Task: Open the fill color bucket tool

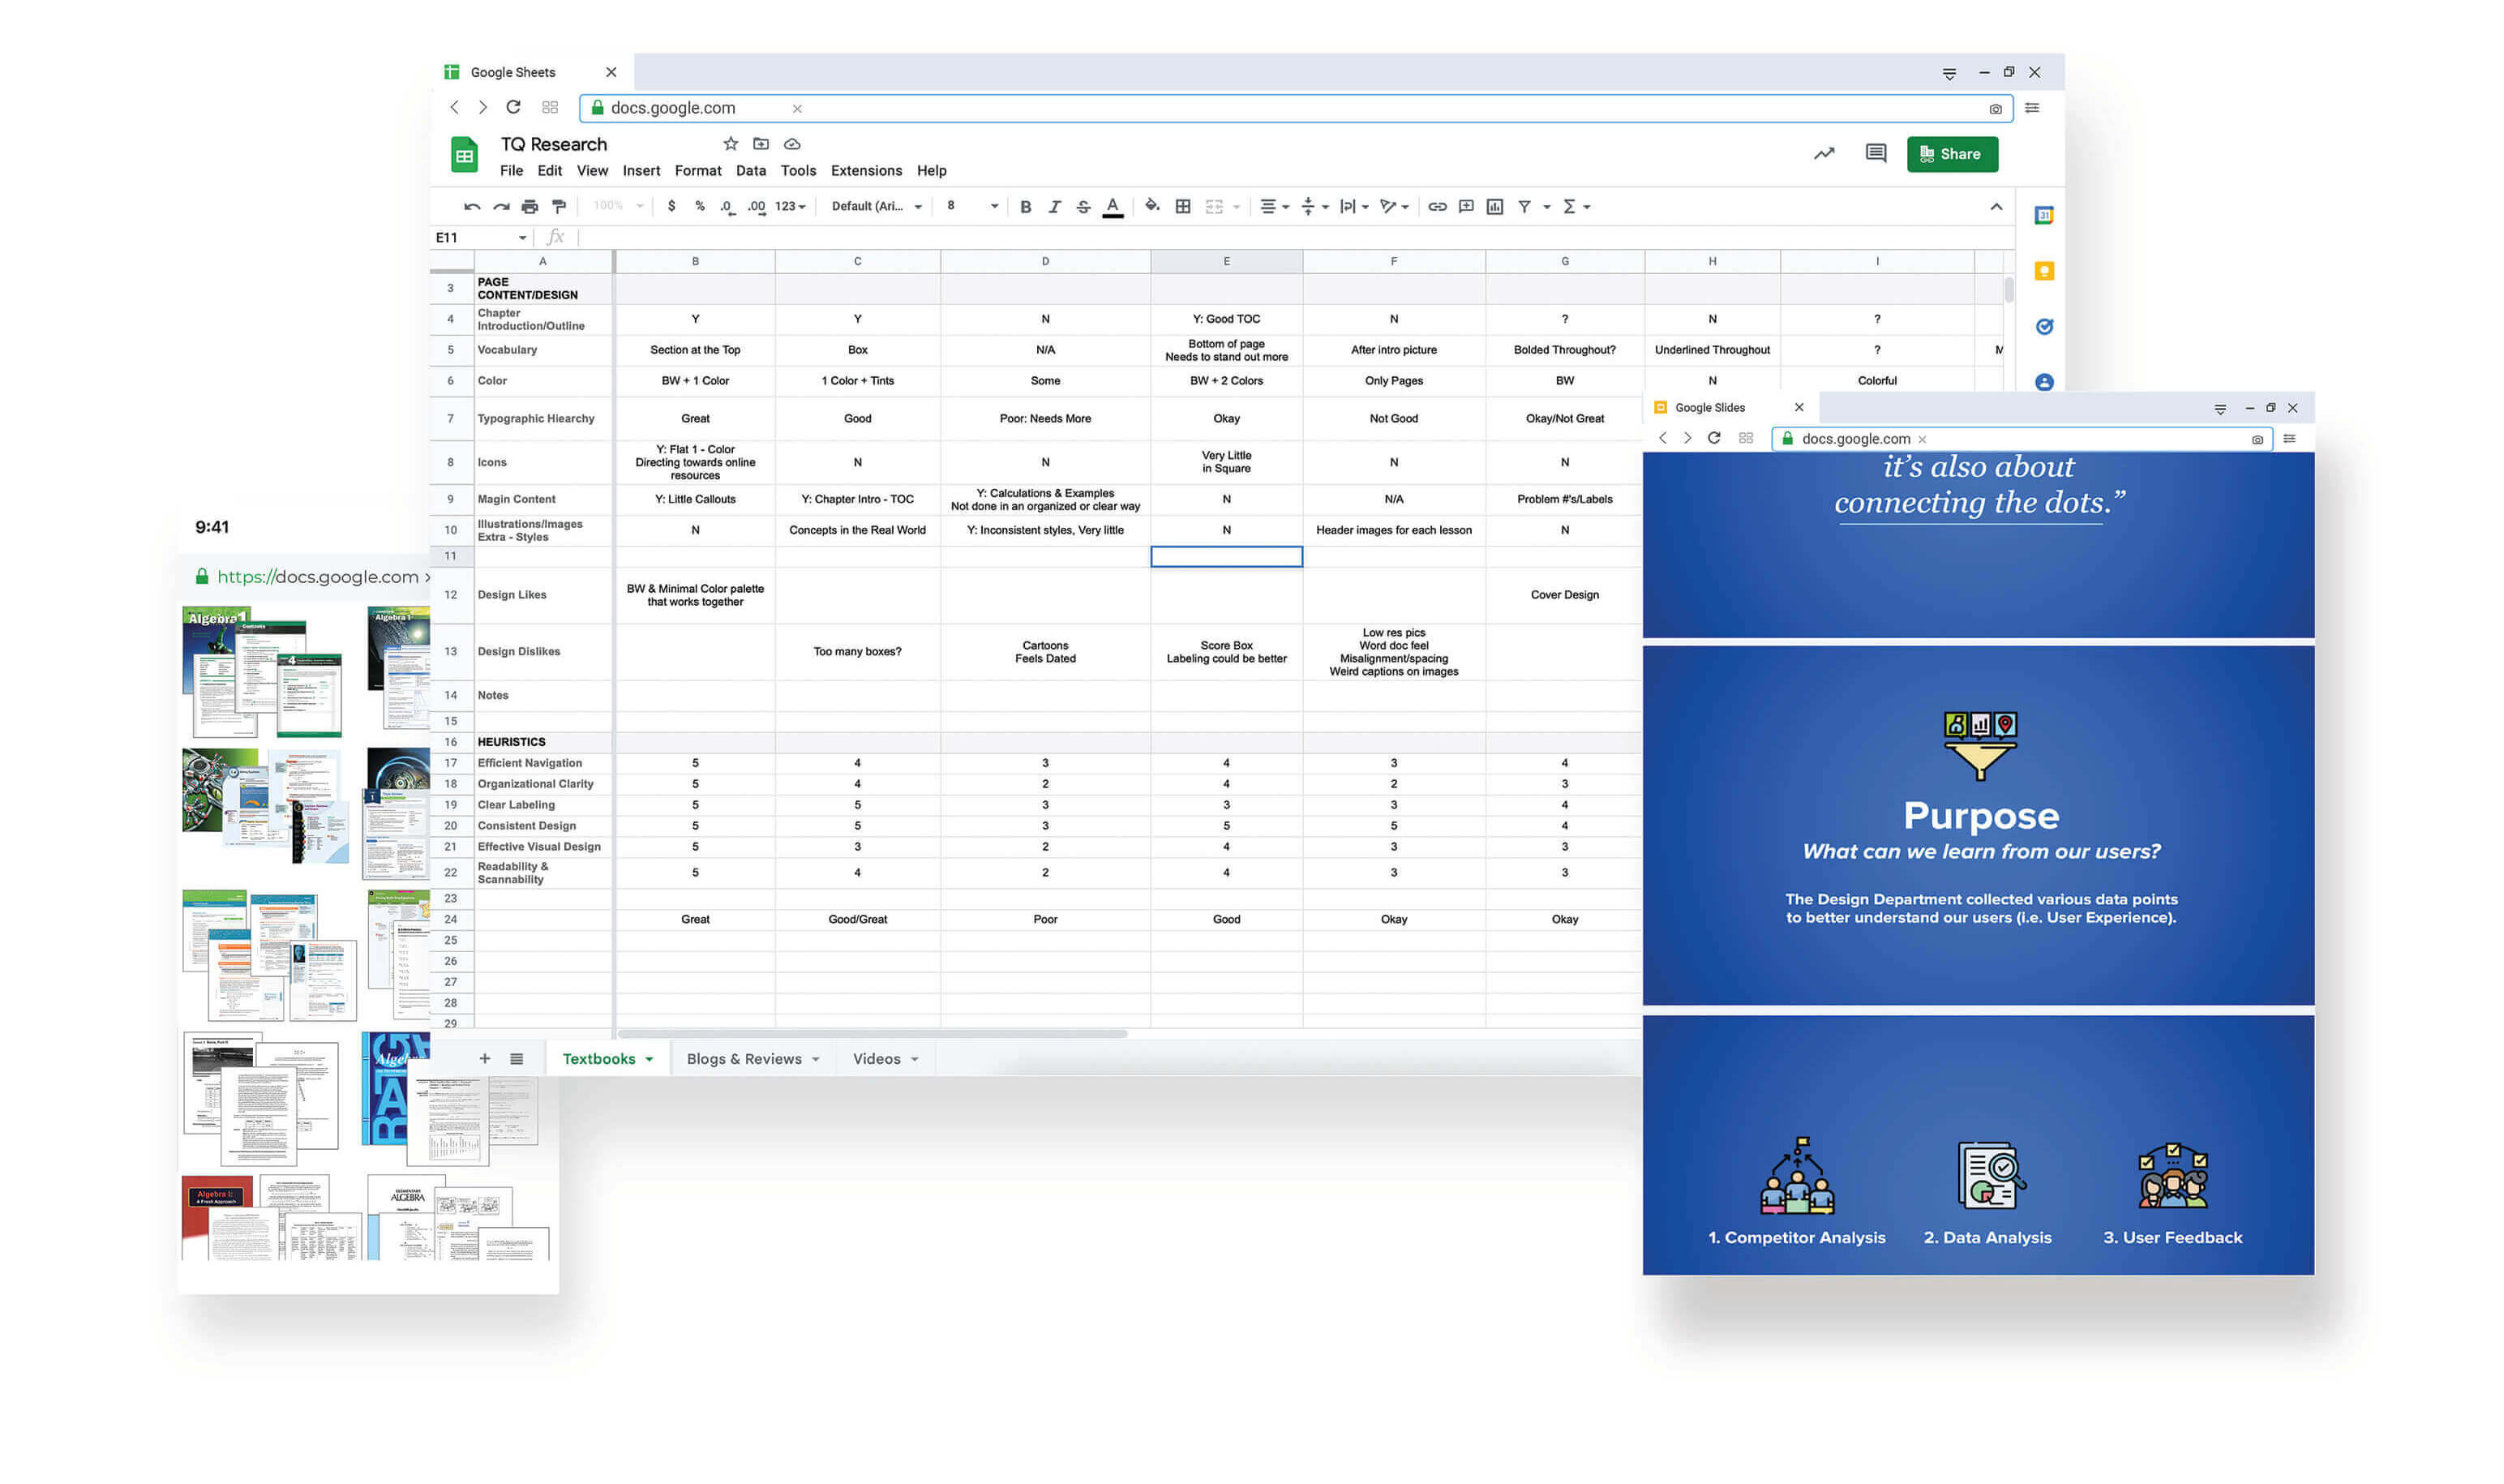Action: coord(1152,206)
